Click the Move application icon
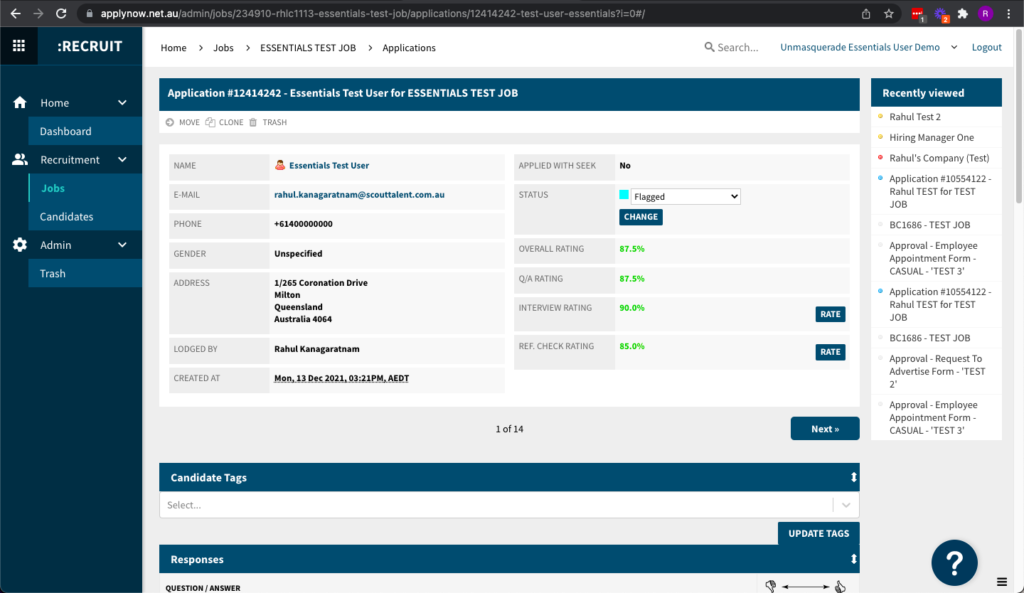 point(170,122)
